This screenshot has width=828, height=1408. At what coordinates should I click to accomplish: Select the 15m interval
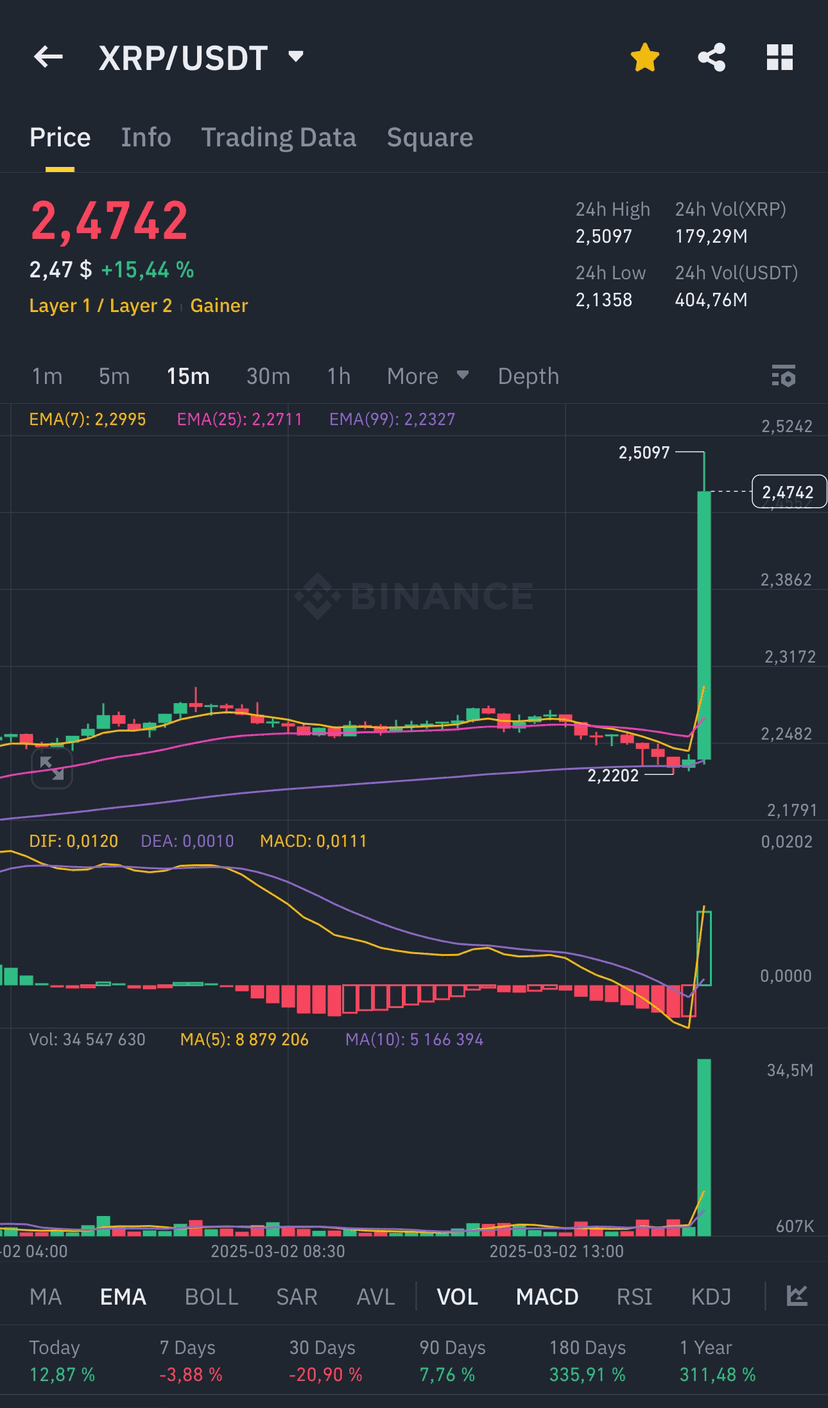coord(188,376)
